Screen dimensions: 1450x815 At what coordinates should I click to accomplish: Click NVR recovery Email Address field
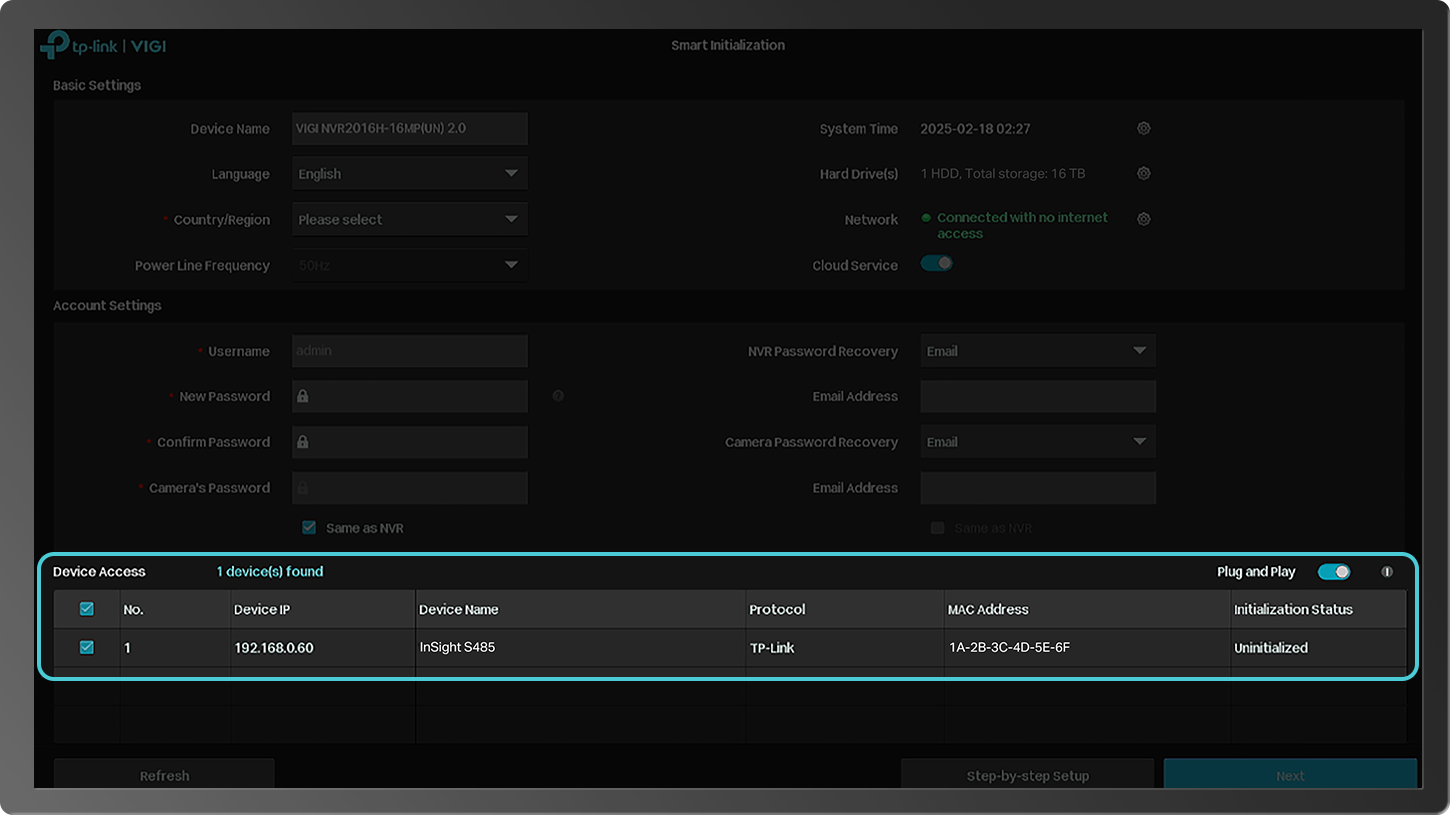[1038, 396]
